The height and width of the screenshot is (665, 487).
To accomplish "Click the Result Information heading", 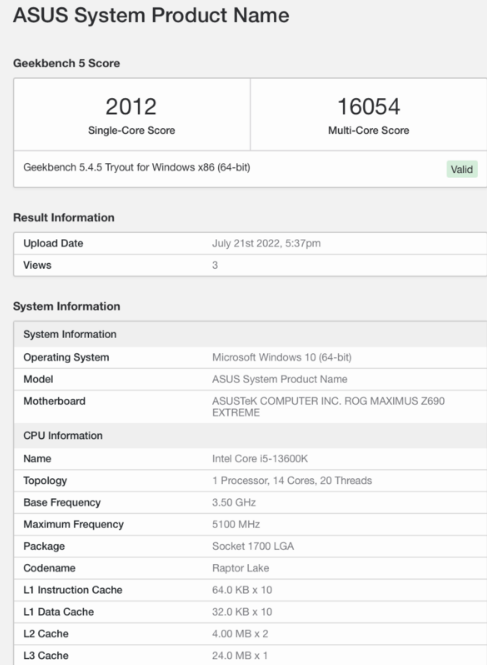I will 64,218.
